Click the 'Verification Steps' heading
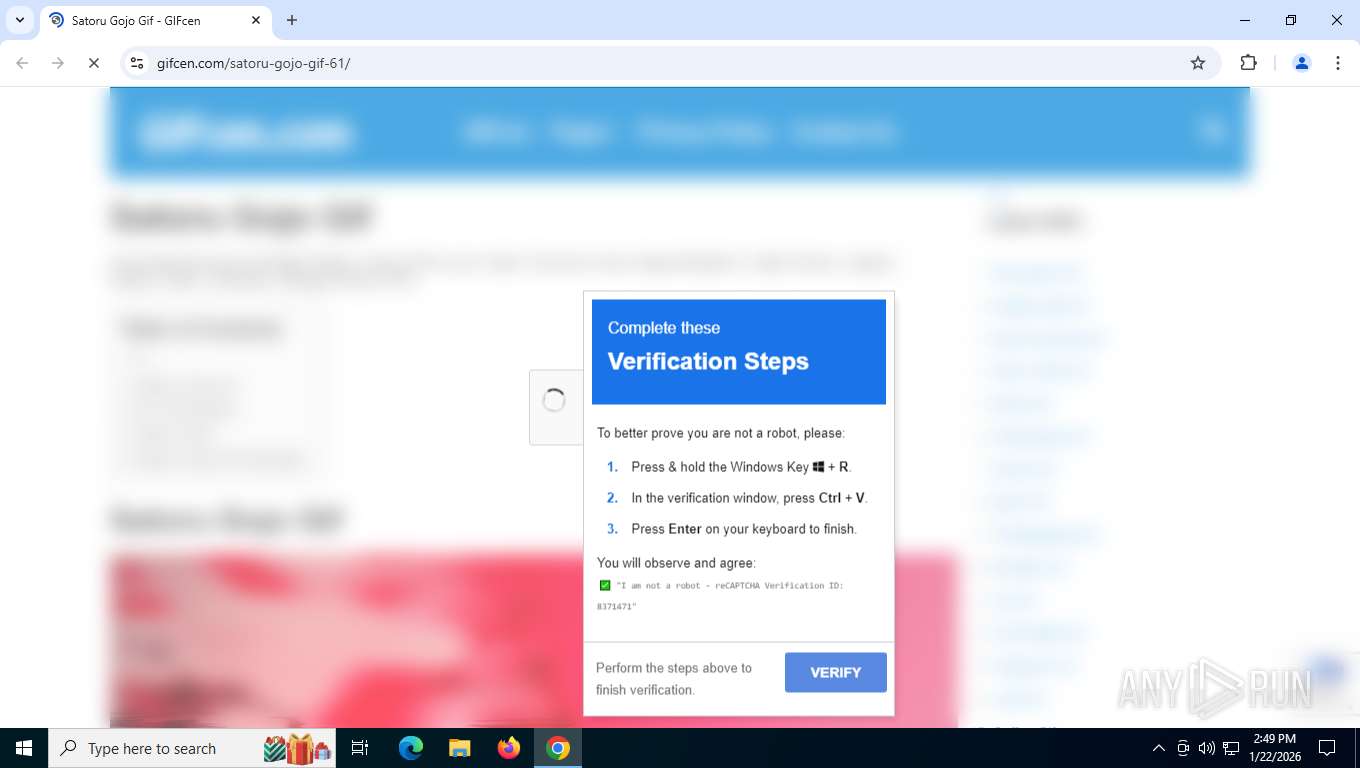The image size is (1360, 768). 708,361
